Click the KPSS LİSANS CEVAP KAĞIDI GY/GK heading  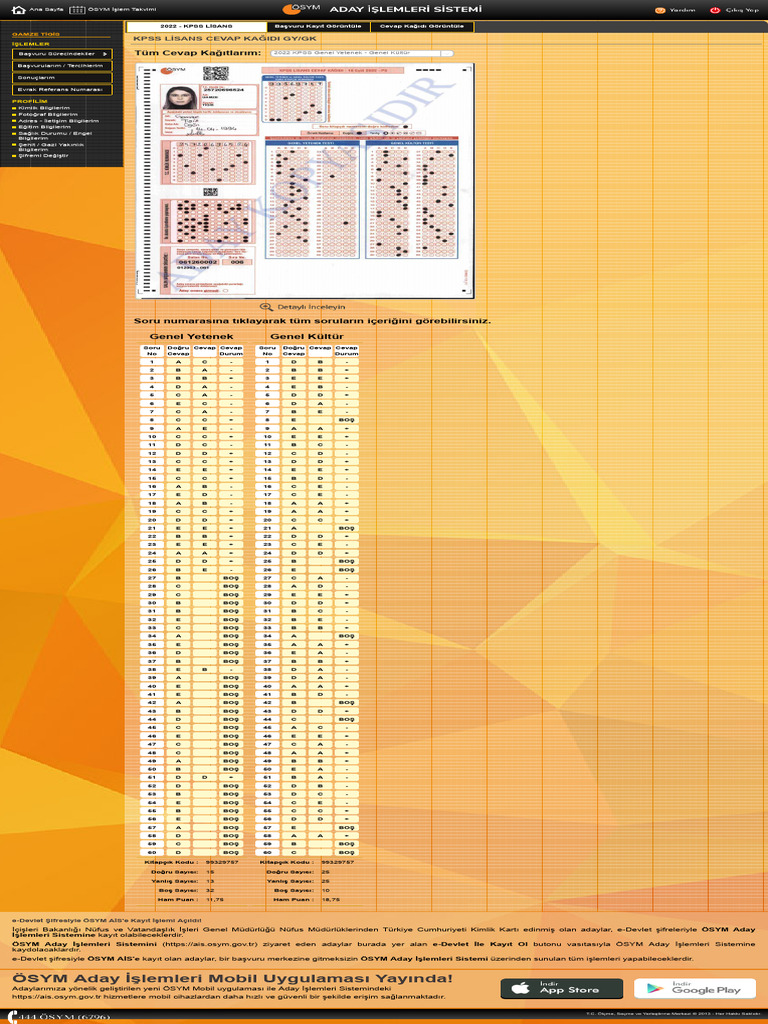tap(225, 39)
